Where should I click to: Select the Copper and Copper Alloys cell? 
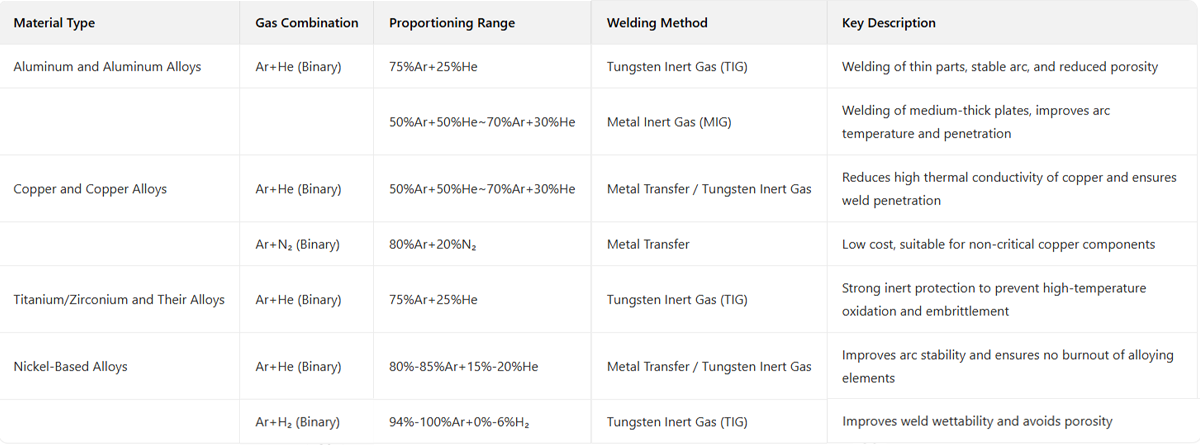click(90, 189)
